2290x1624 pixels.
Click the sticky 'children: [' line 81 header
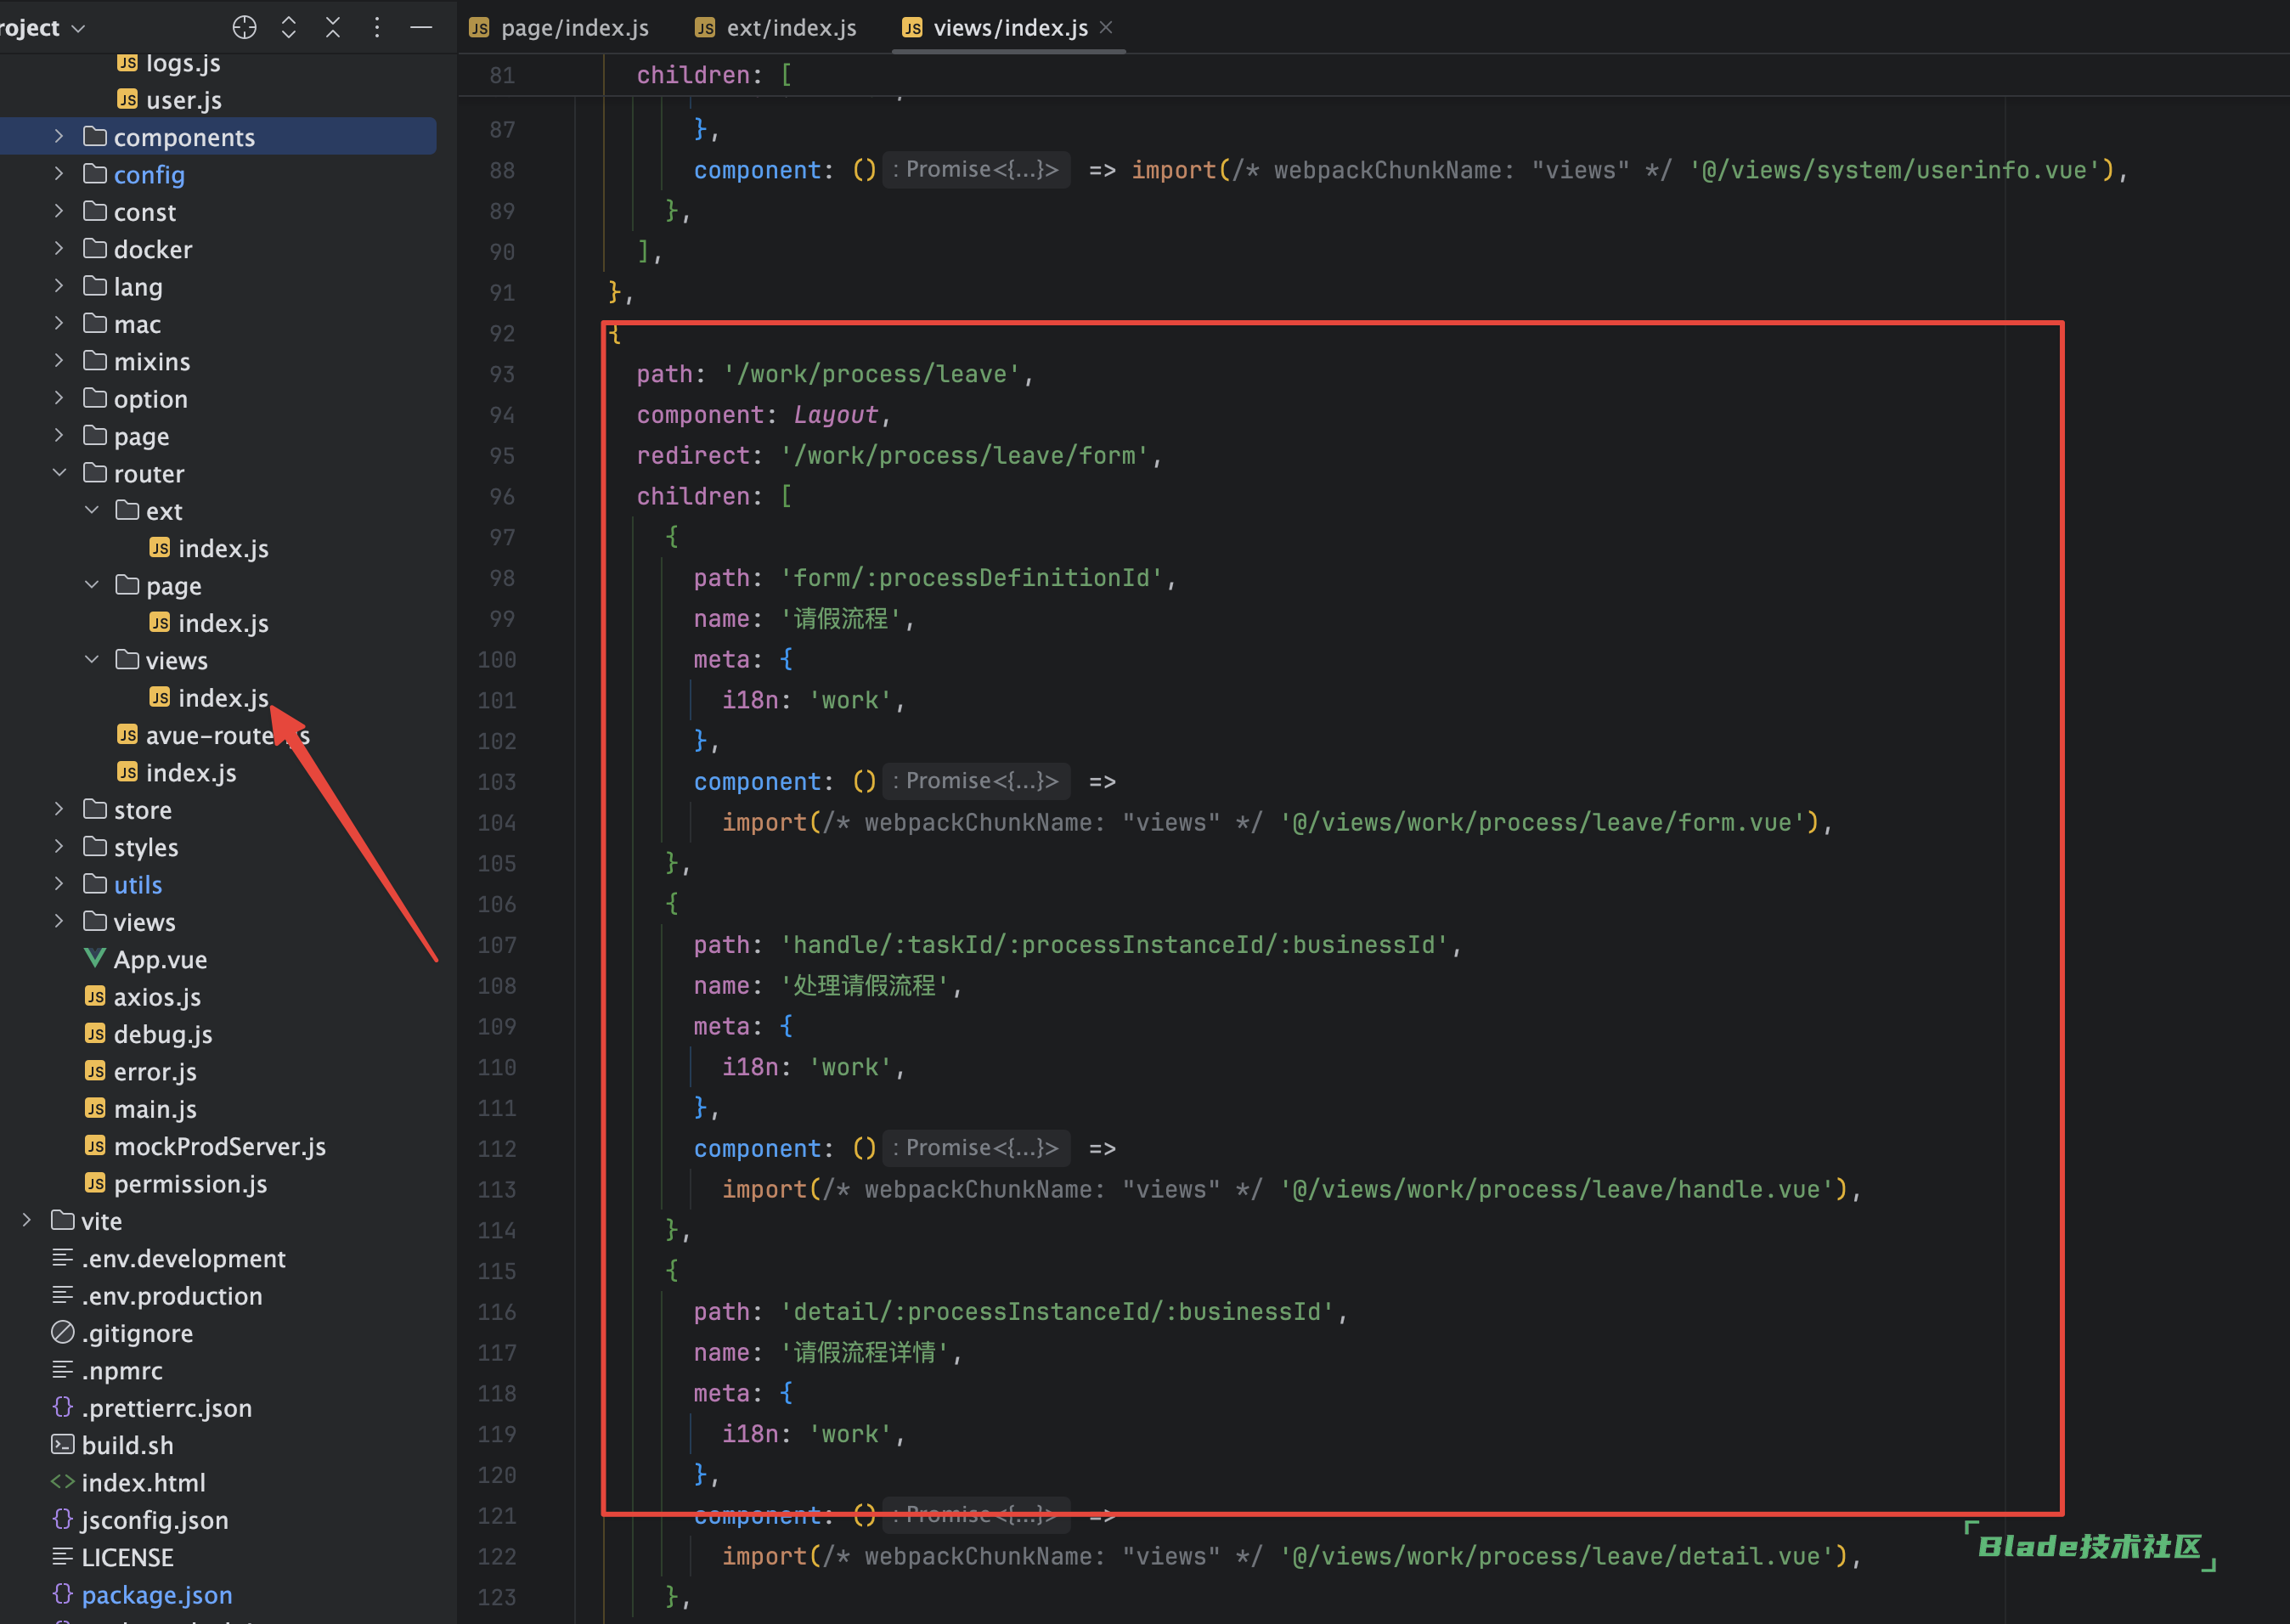point(714,75)
